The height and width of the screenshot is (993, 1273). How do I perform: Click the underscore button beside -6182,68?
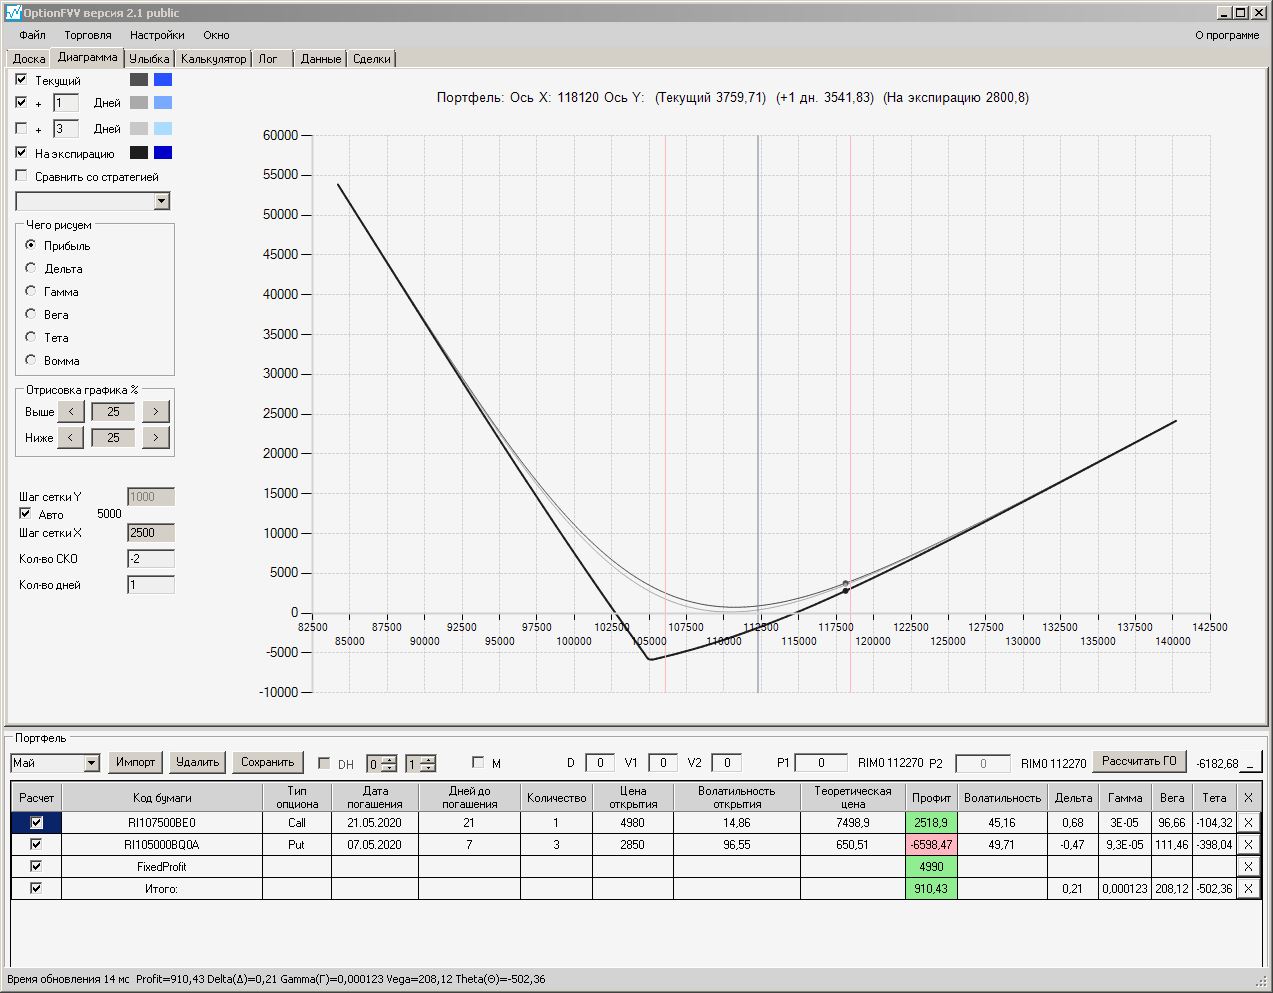[1251, 763]
